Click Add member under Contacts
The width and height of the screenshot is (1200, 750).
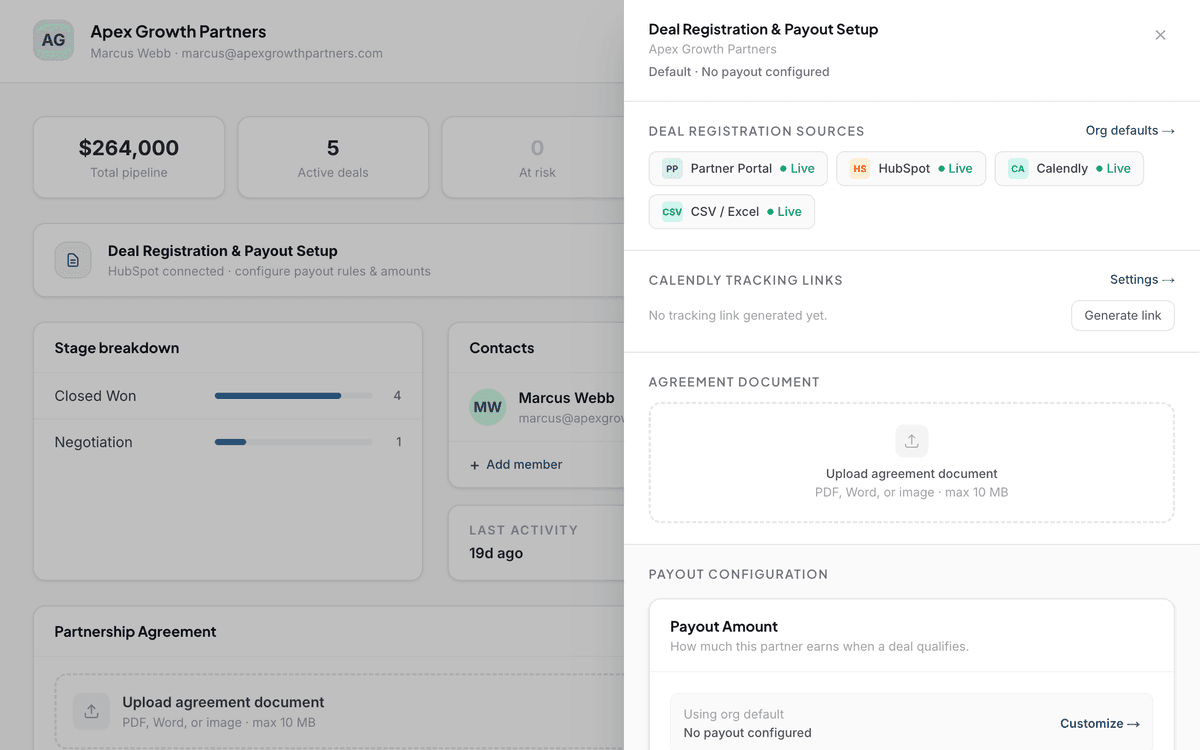(516, 464)
